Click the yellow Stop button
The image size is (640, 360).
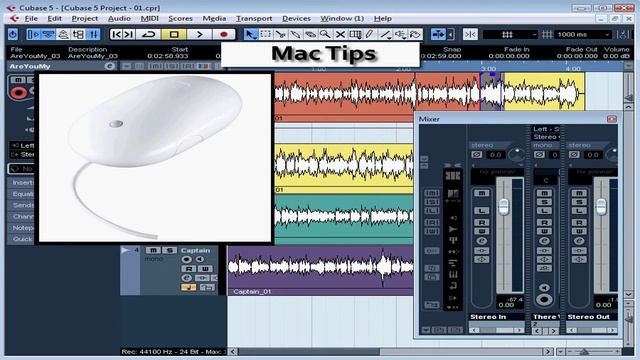174,34
